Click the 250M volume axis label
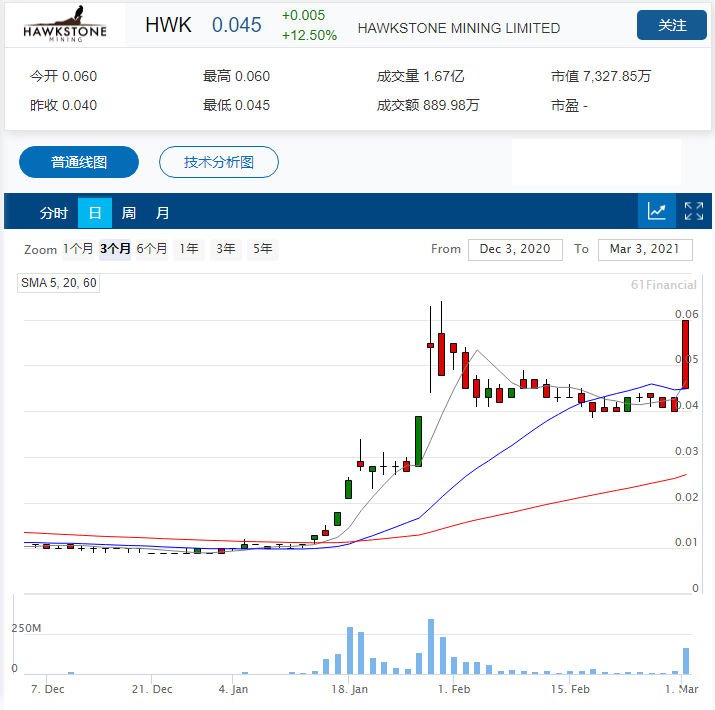The width and height of the screenshot is (715, 710). coord(26,628)
